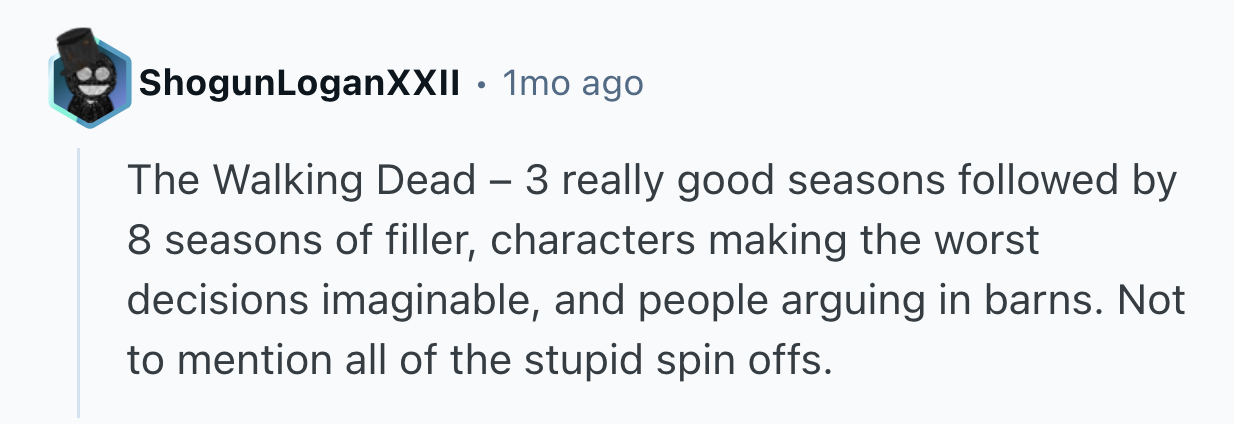Click the ShogunLoganXXII top-hat avatar
1234x424 pixels.
point(91,86)
